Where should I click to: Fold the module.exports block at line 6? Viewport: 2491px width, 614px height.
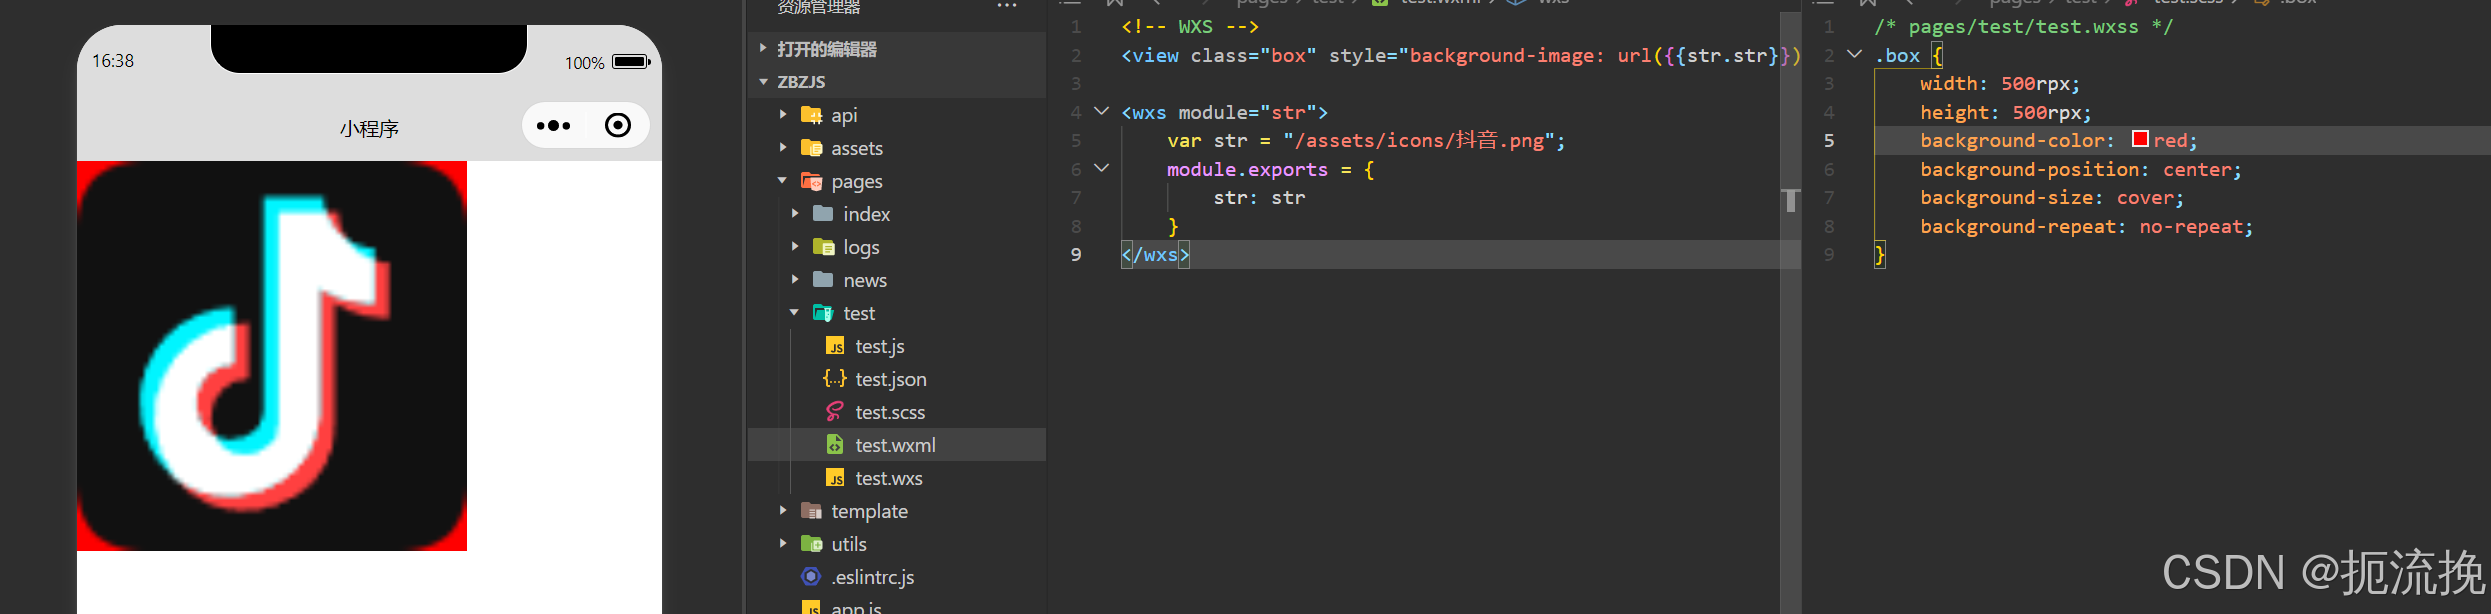1101,168
